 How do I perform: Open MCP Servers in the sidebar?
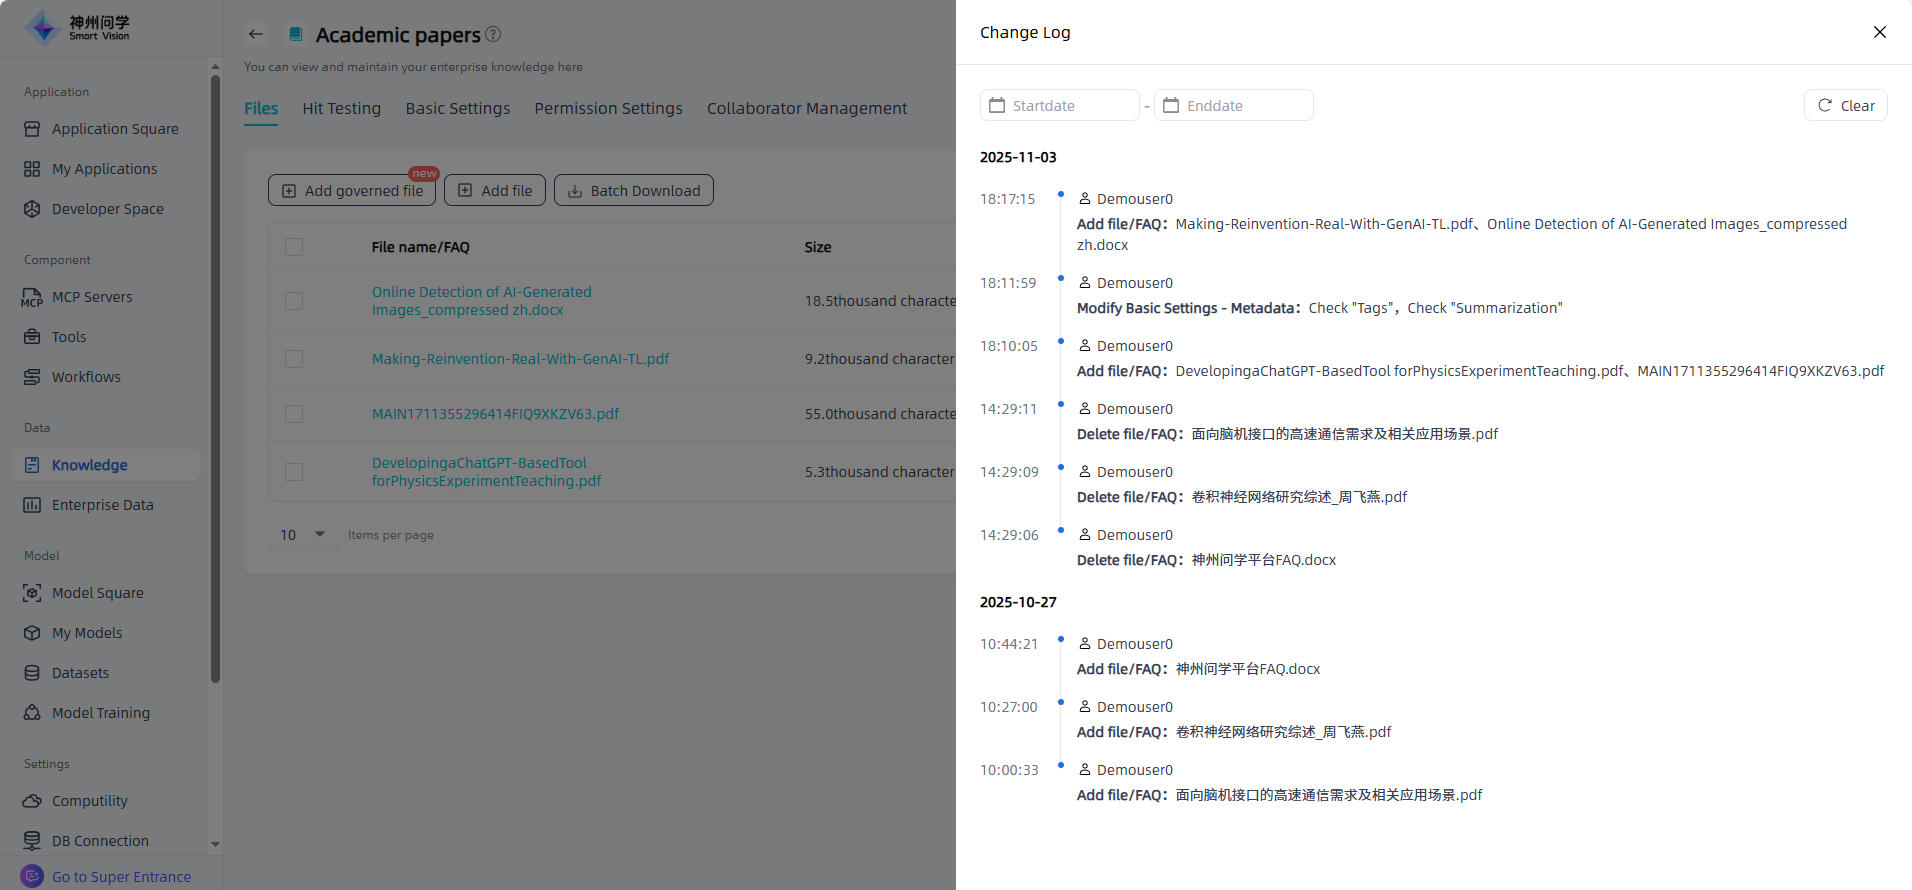click(x=91, y=297)
